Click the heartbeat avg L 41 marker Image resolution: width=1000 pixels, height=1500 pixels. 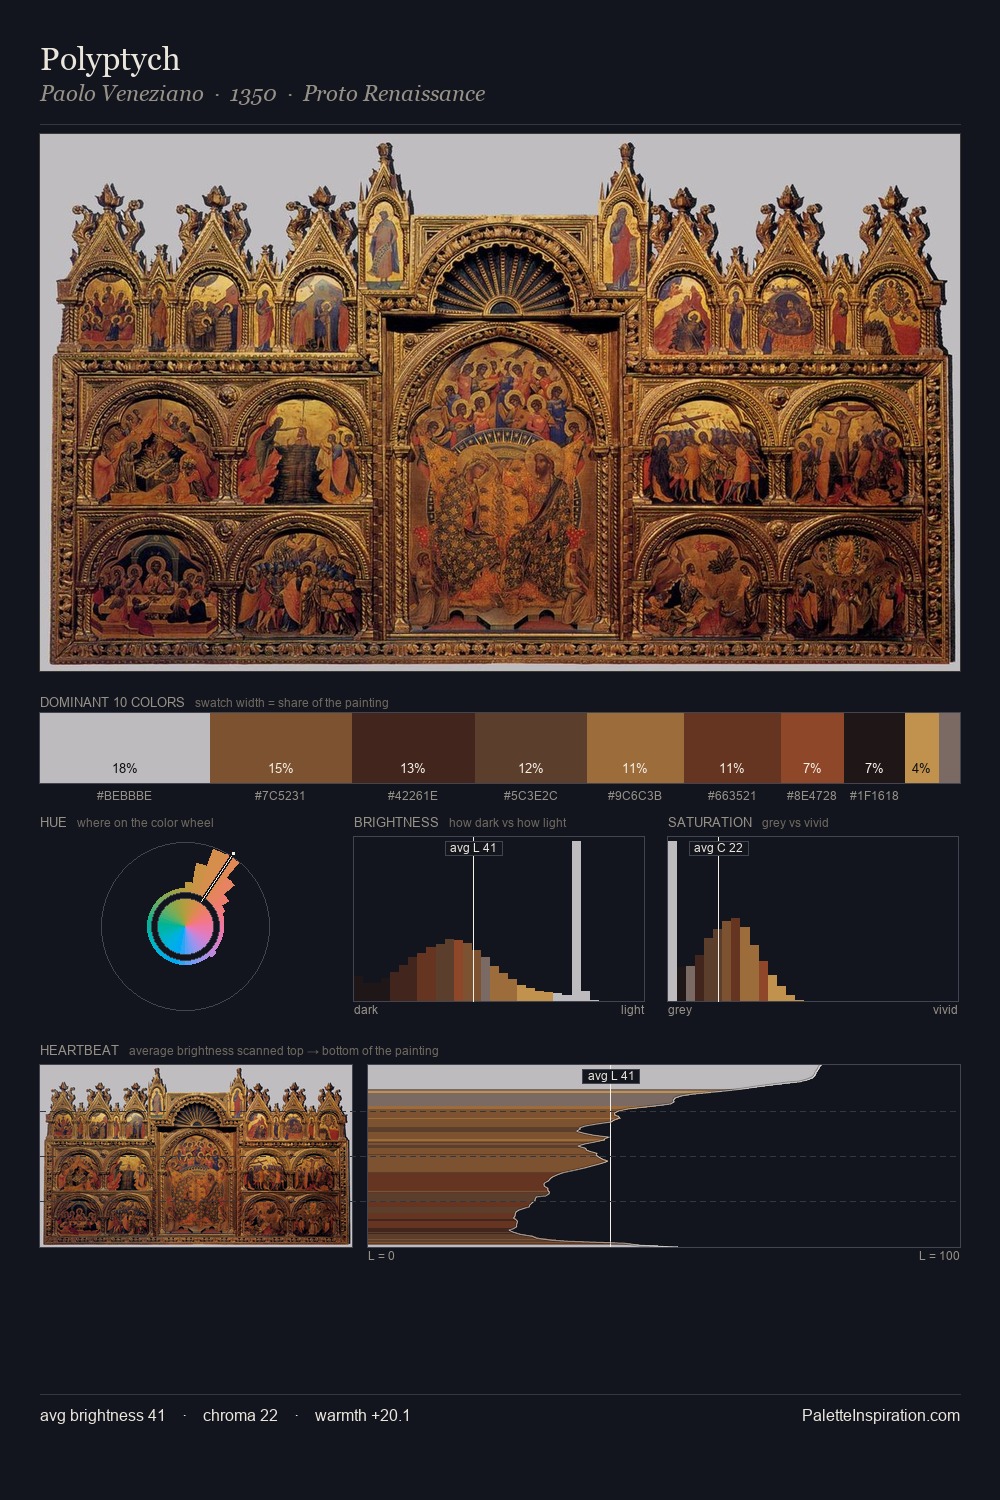point(611,1076)
